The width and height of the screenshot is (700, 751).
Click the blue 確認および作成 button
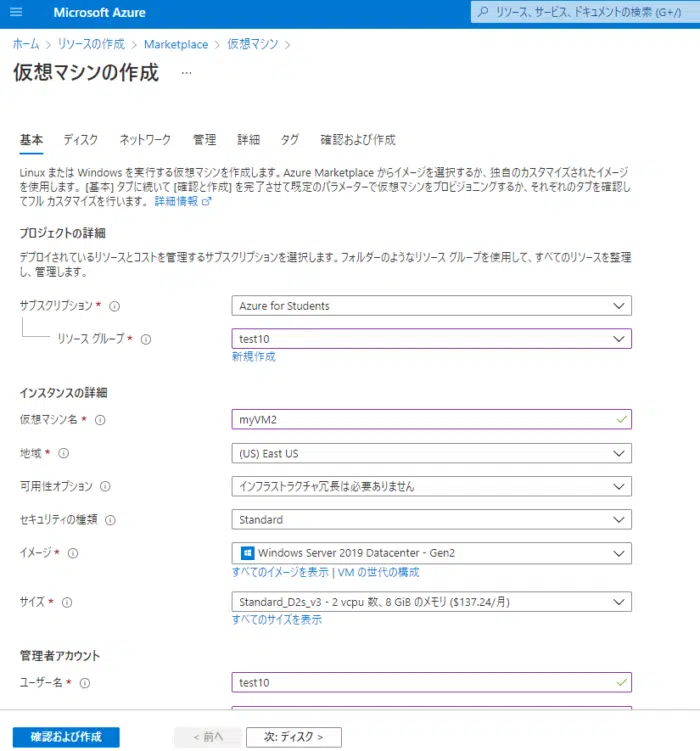point(66,737)
